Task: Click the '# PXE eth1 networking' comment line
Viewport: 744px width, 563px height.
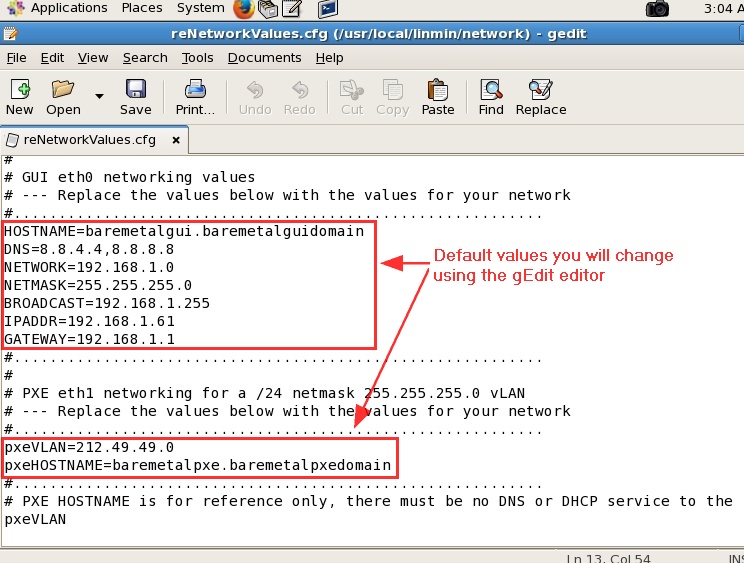Action: [x=264, y=393]
